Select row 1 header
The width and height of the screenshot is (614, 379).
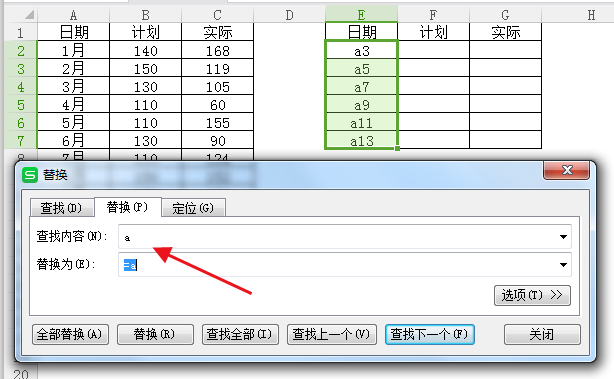click(x=20, y=32)
